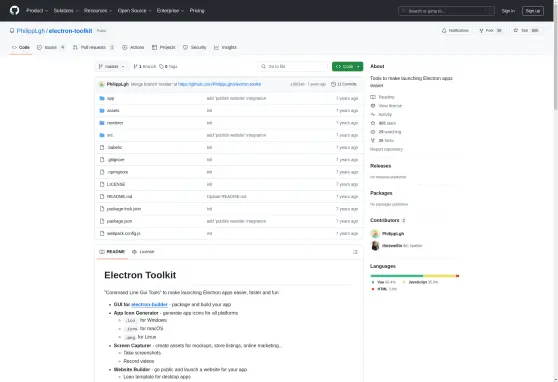
Task: Open the Product menu
Action: click(37, 11)
